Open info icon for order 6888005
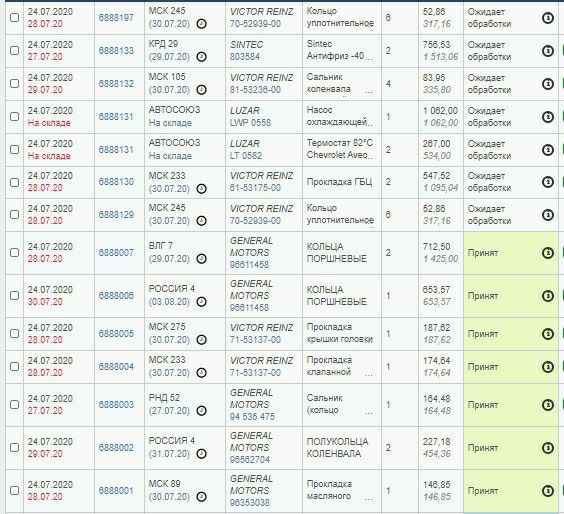The width and height of the screenshot is (564, 514). (x=547, y=334)
